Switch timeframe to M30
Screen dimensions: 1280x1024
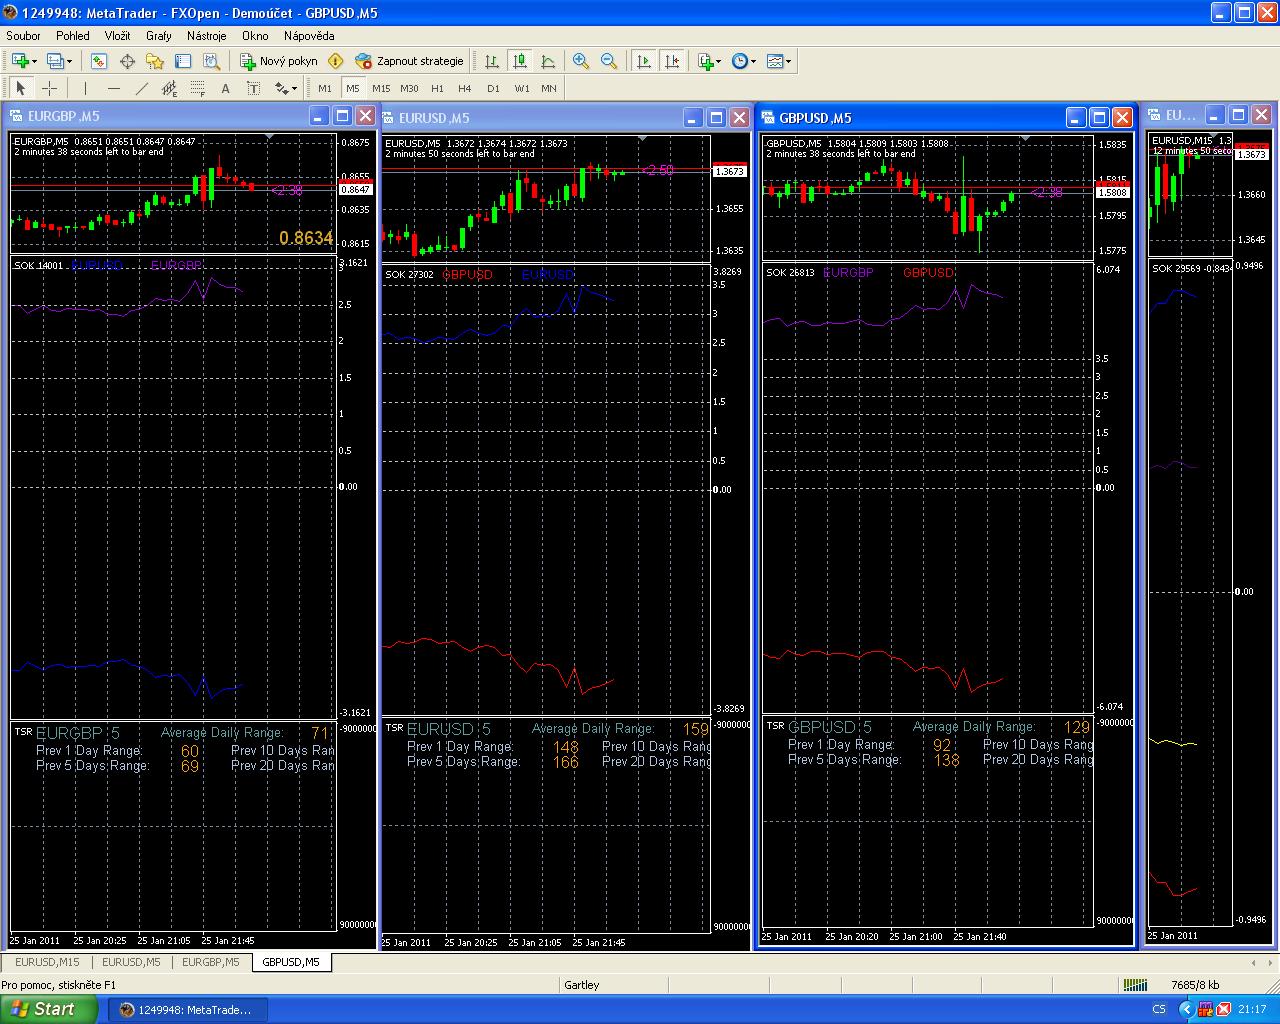pos(409,88)
